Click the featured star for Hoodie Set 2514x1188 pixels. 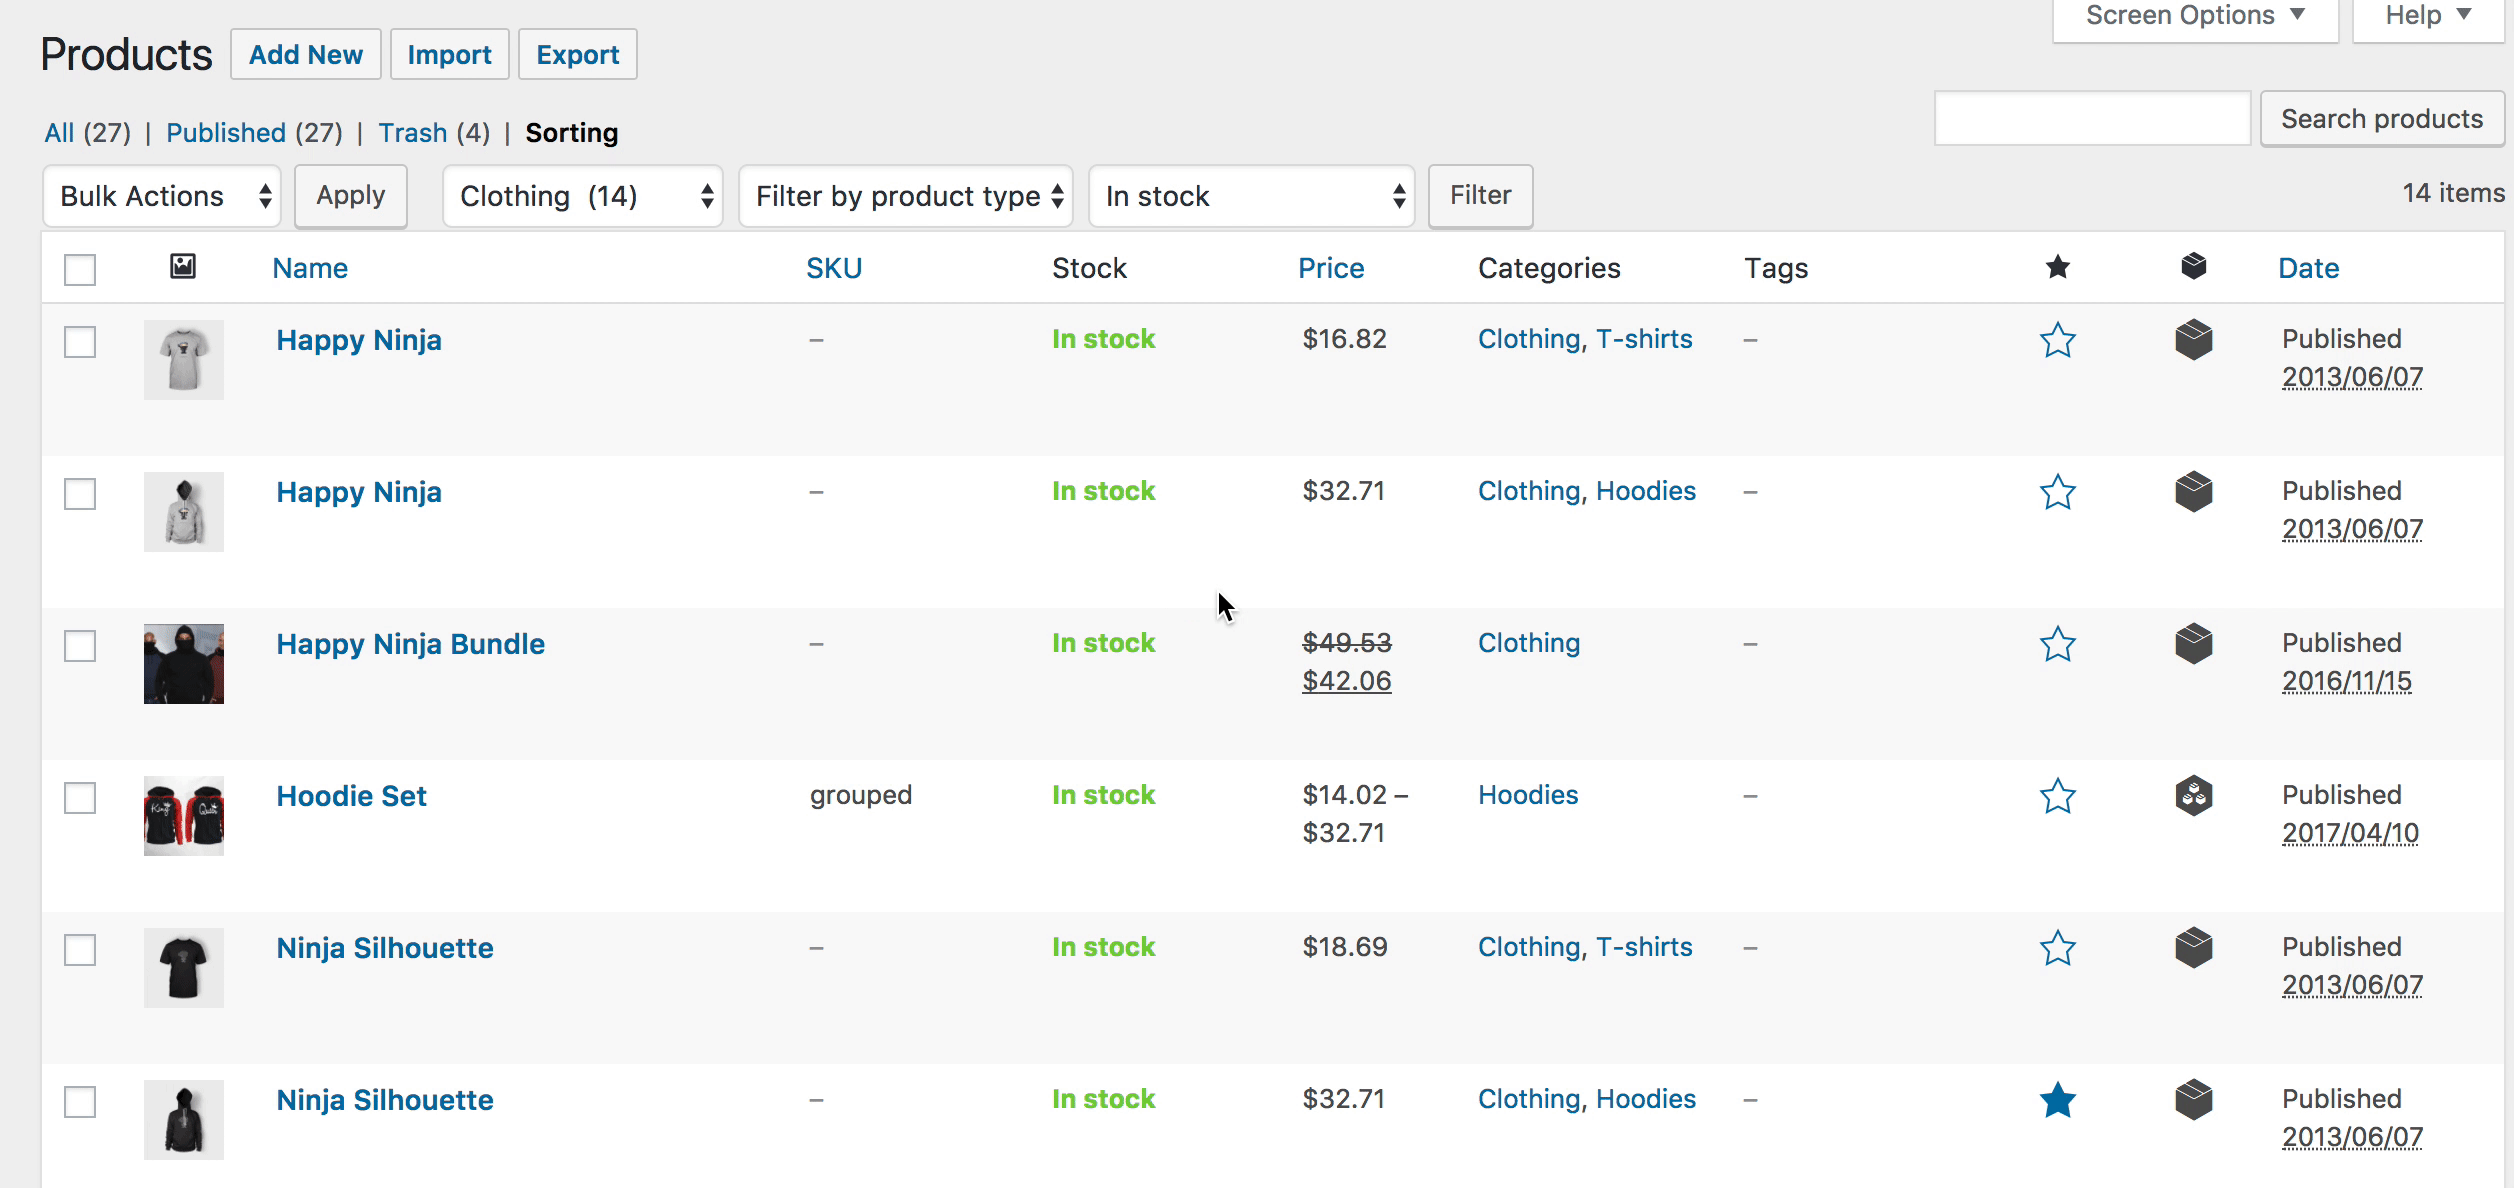pos(2057,797)
